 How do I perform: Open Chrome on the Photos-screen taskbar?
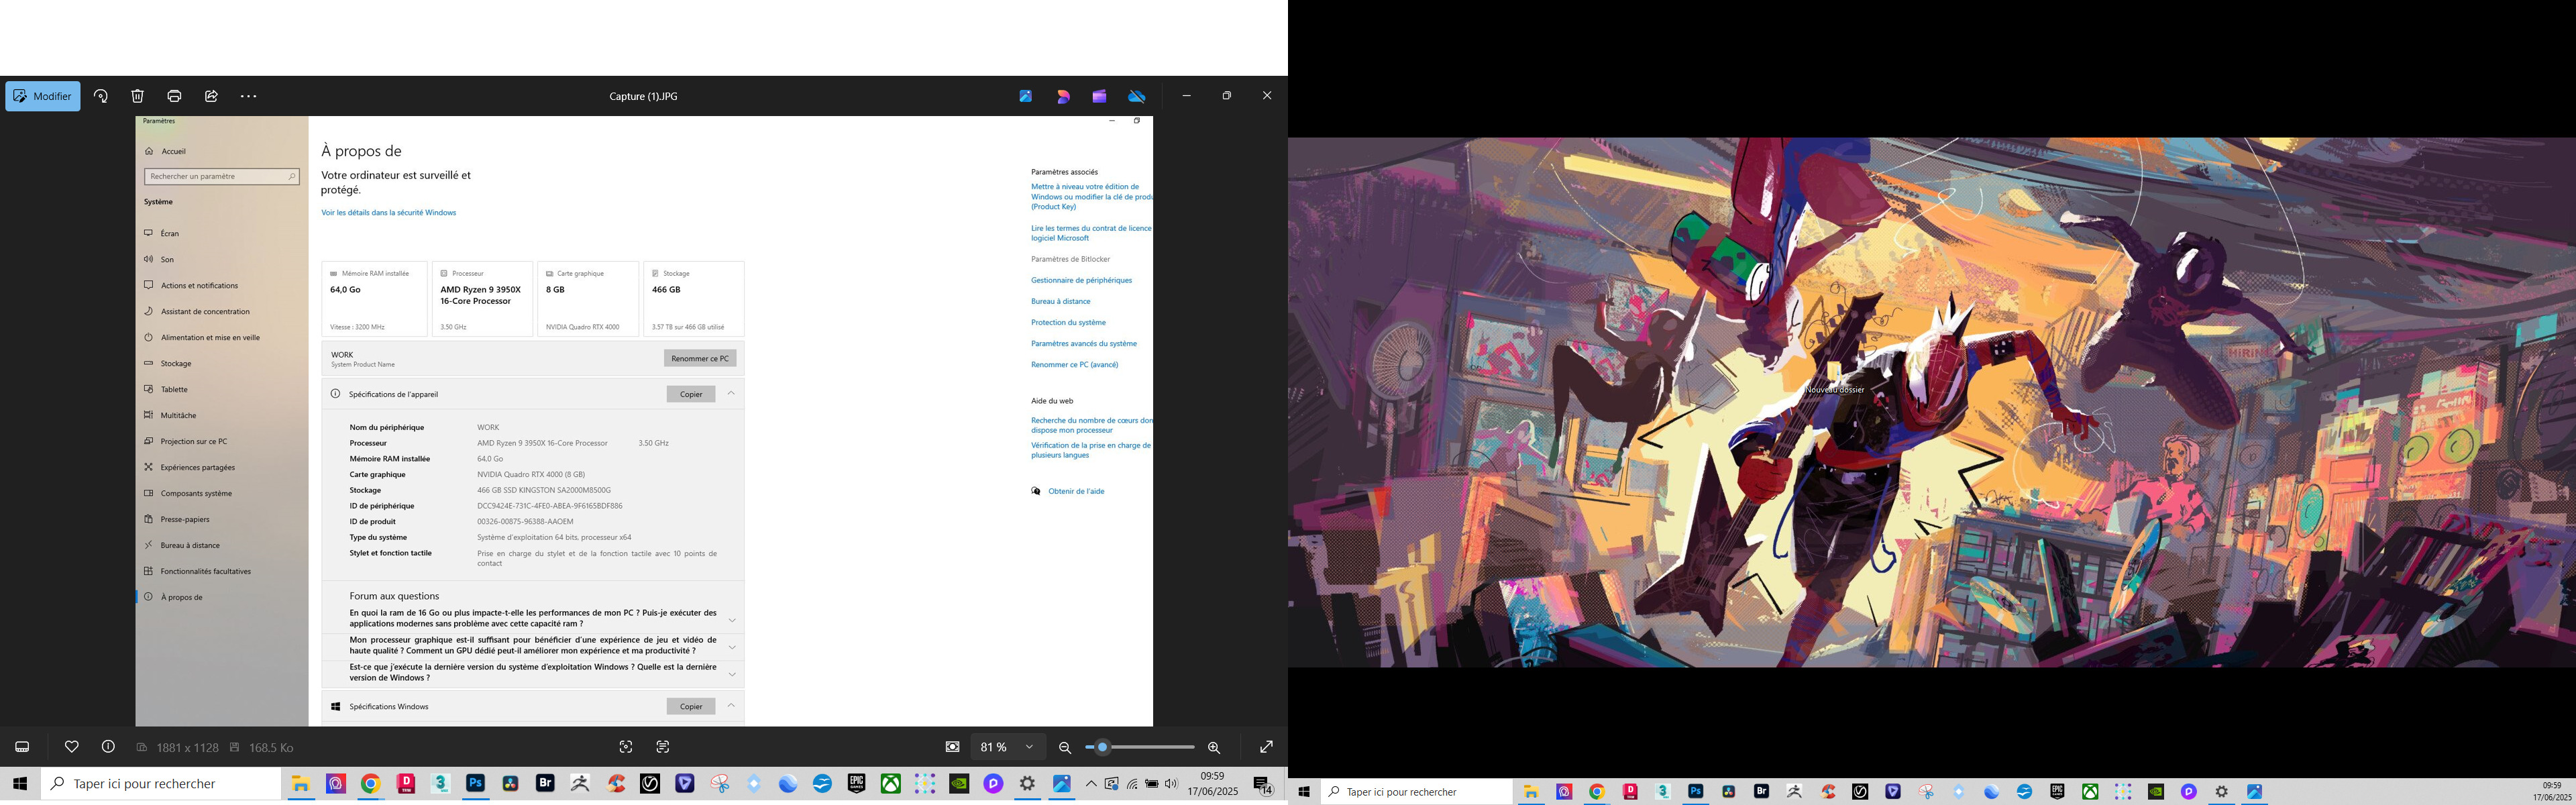point(370,784)
